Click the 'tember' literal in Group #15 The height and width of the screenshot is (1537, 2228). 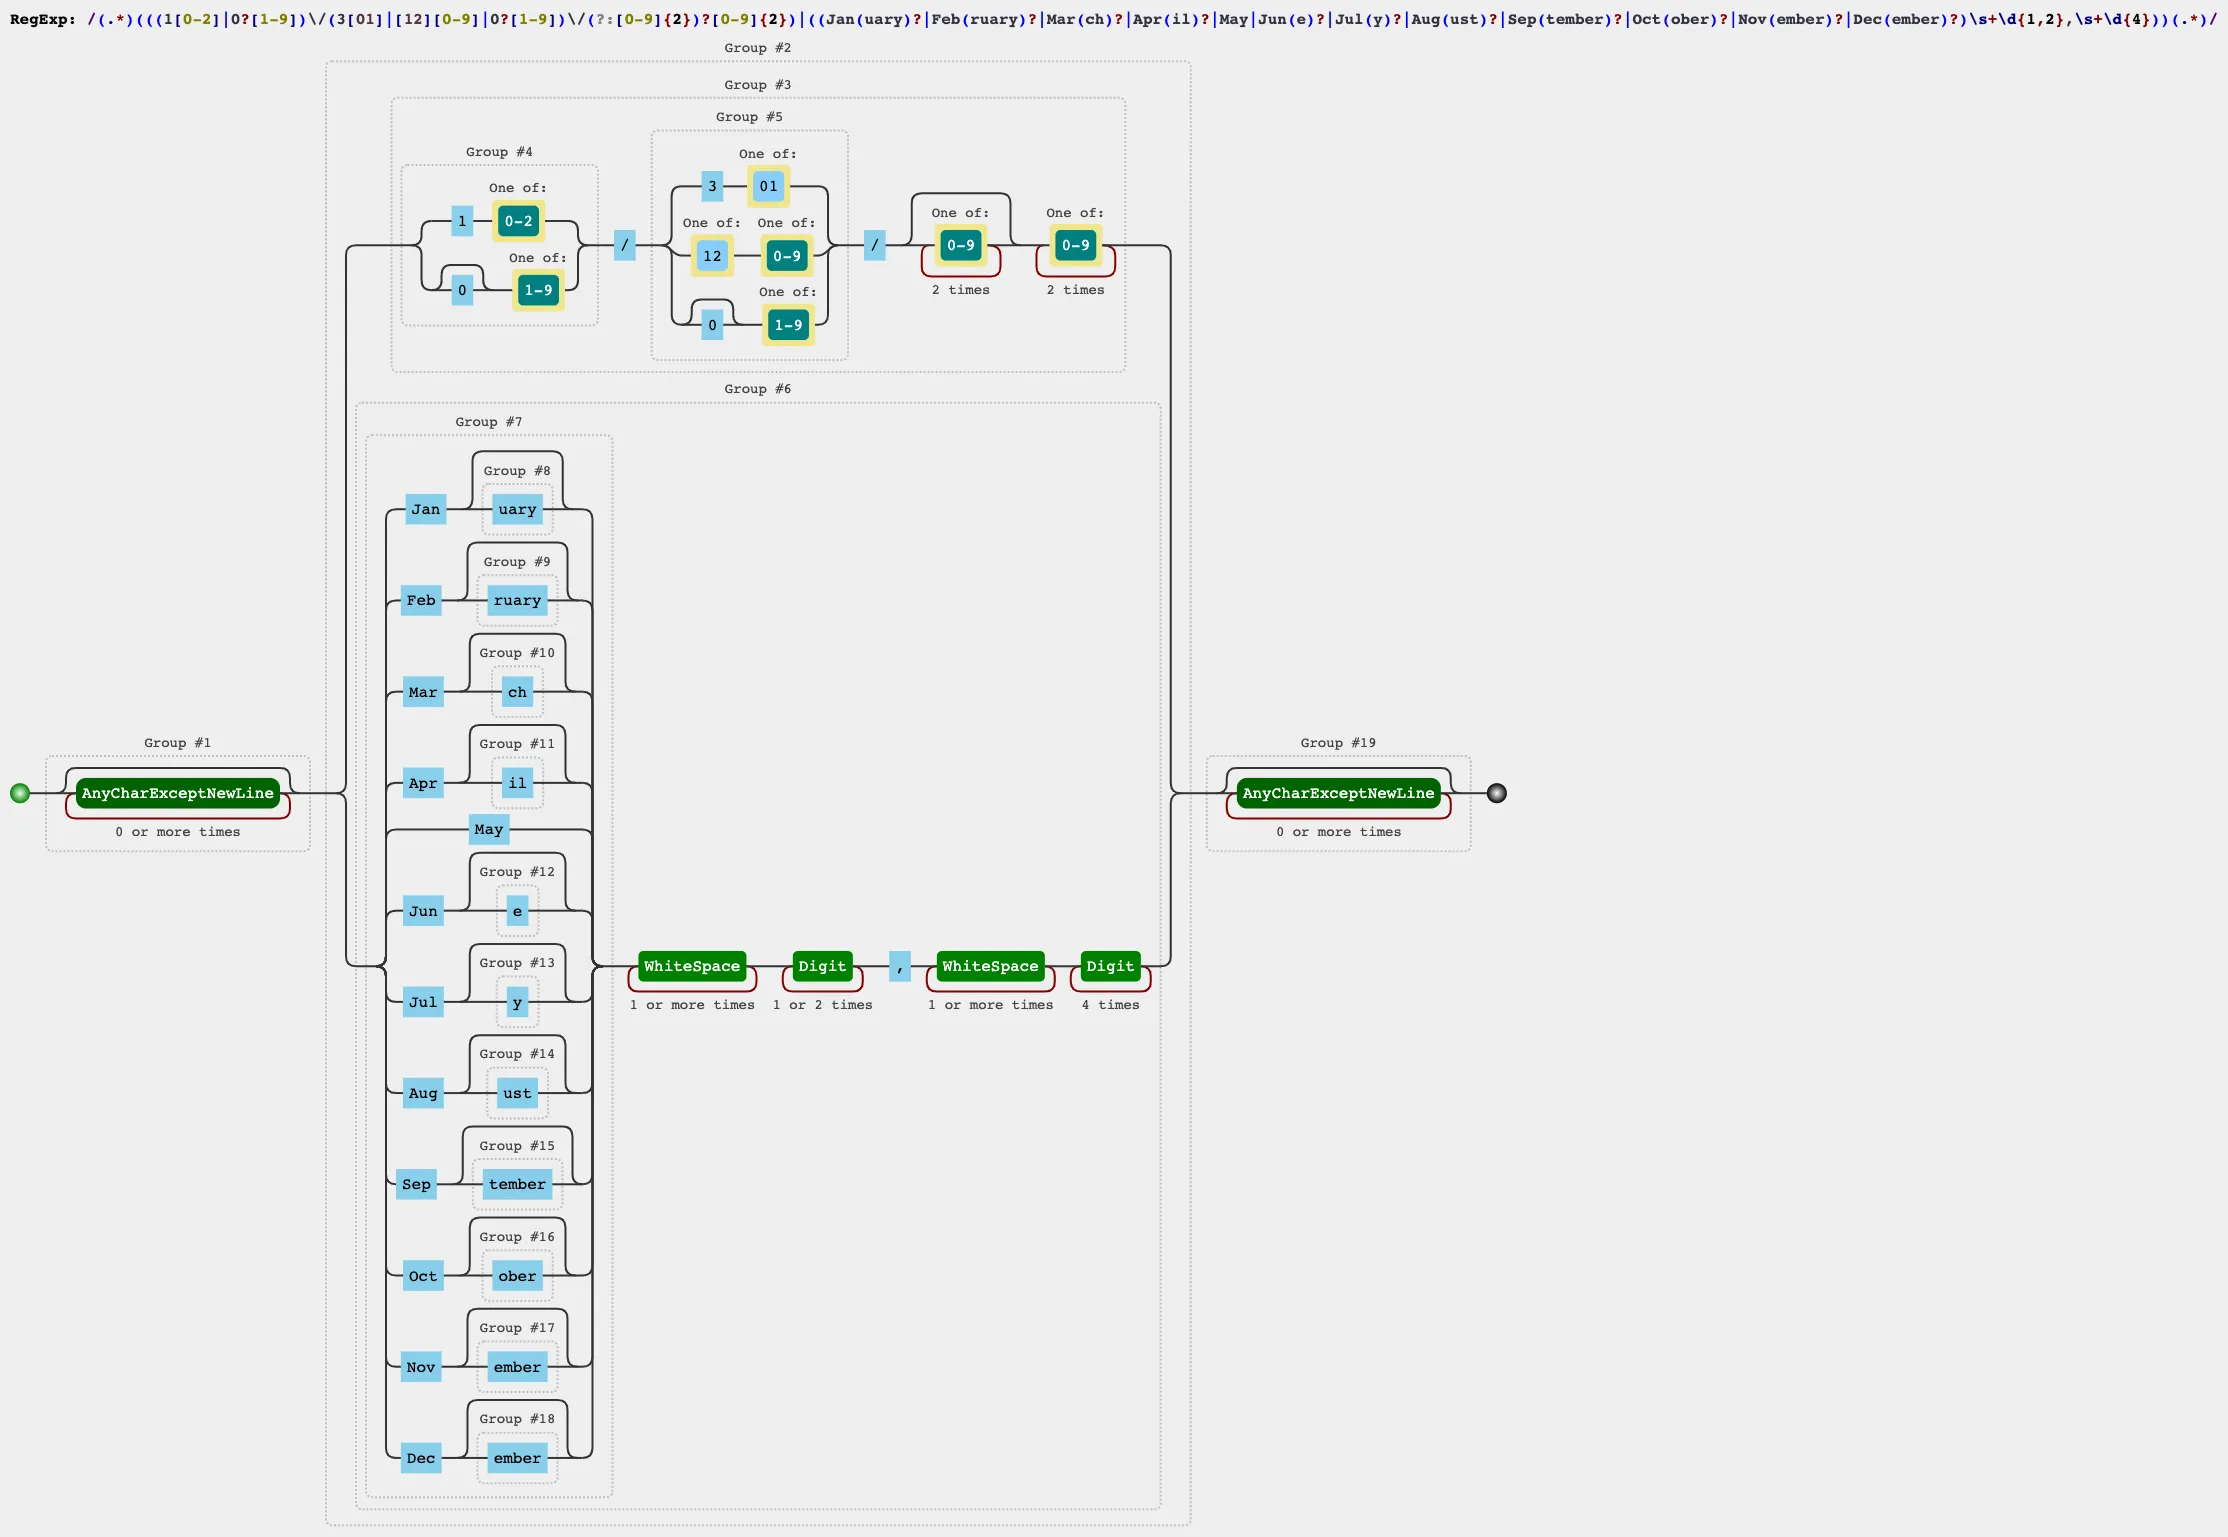(517, 1184)
